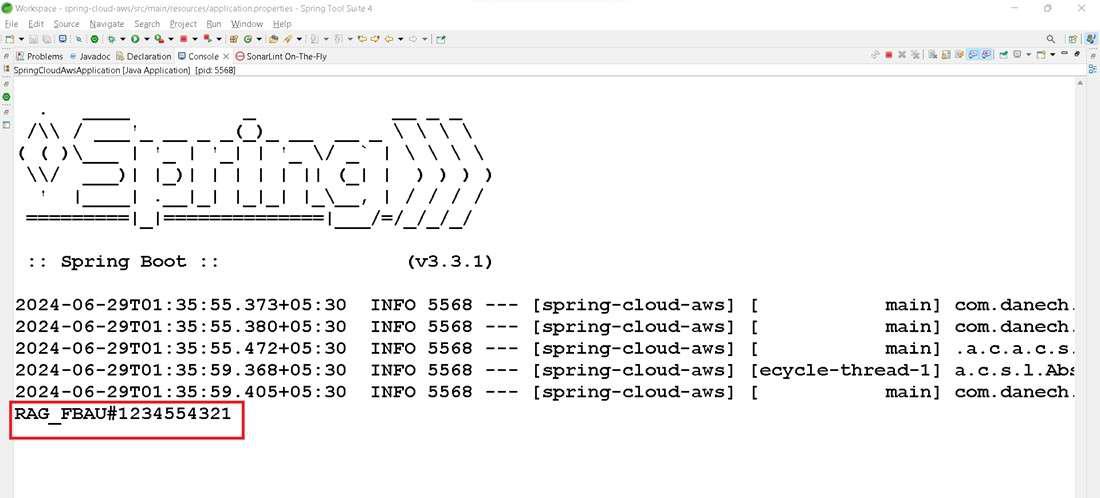Screen dimensions: 1100x498
Task: Click the Open Console icon
Action: click(x=1041, y=54)
